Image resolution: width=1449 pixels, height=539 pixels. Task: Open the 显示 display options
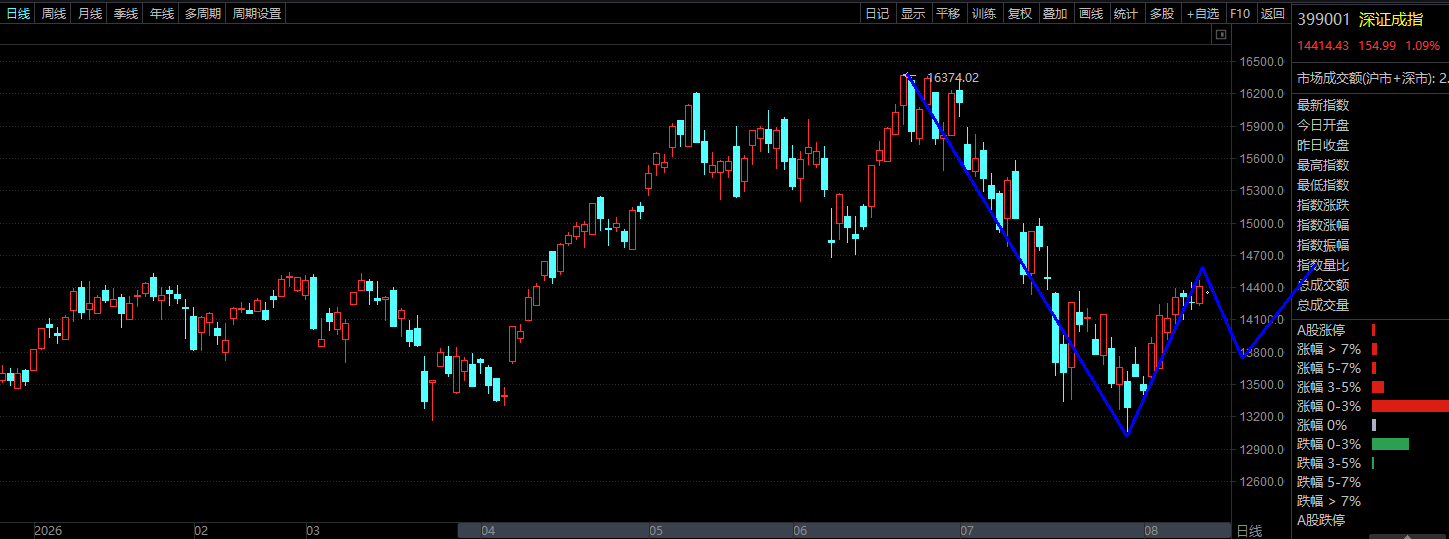tap(913, 13)
